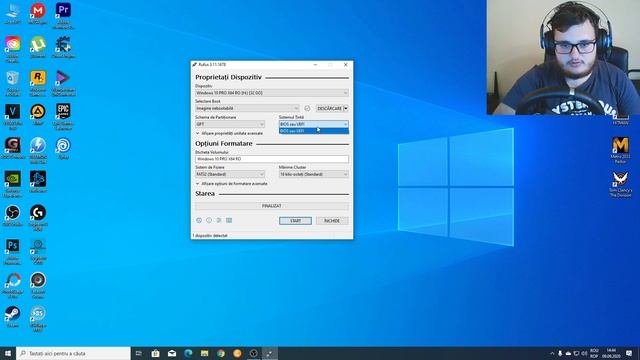Open Google Chrome from the taskbar
Screen dimensions: 640x360
(x=221, y=353)
